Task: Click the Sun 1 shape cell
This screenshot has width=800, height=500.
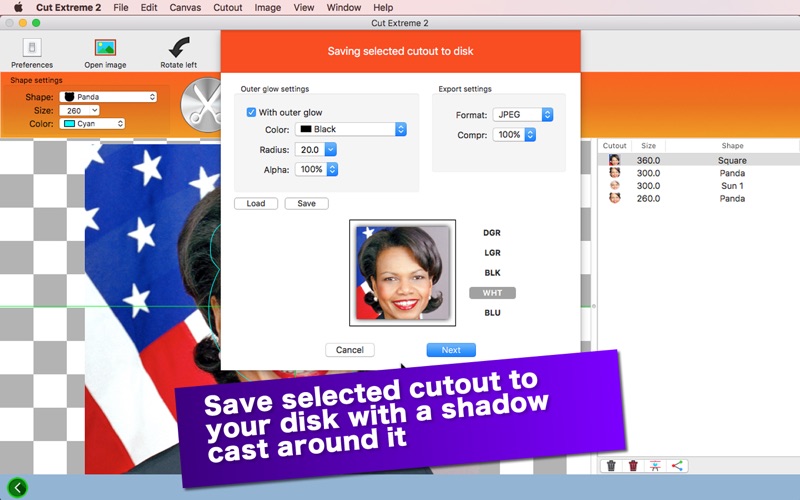Action: click(732, 186)
